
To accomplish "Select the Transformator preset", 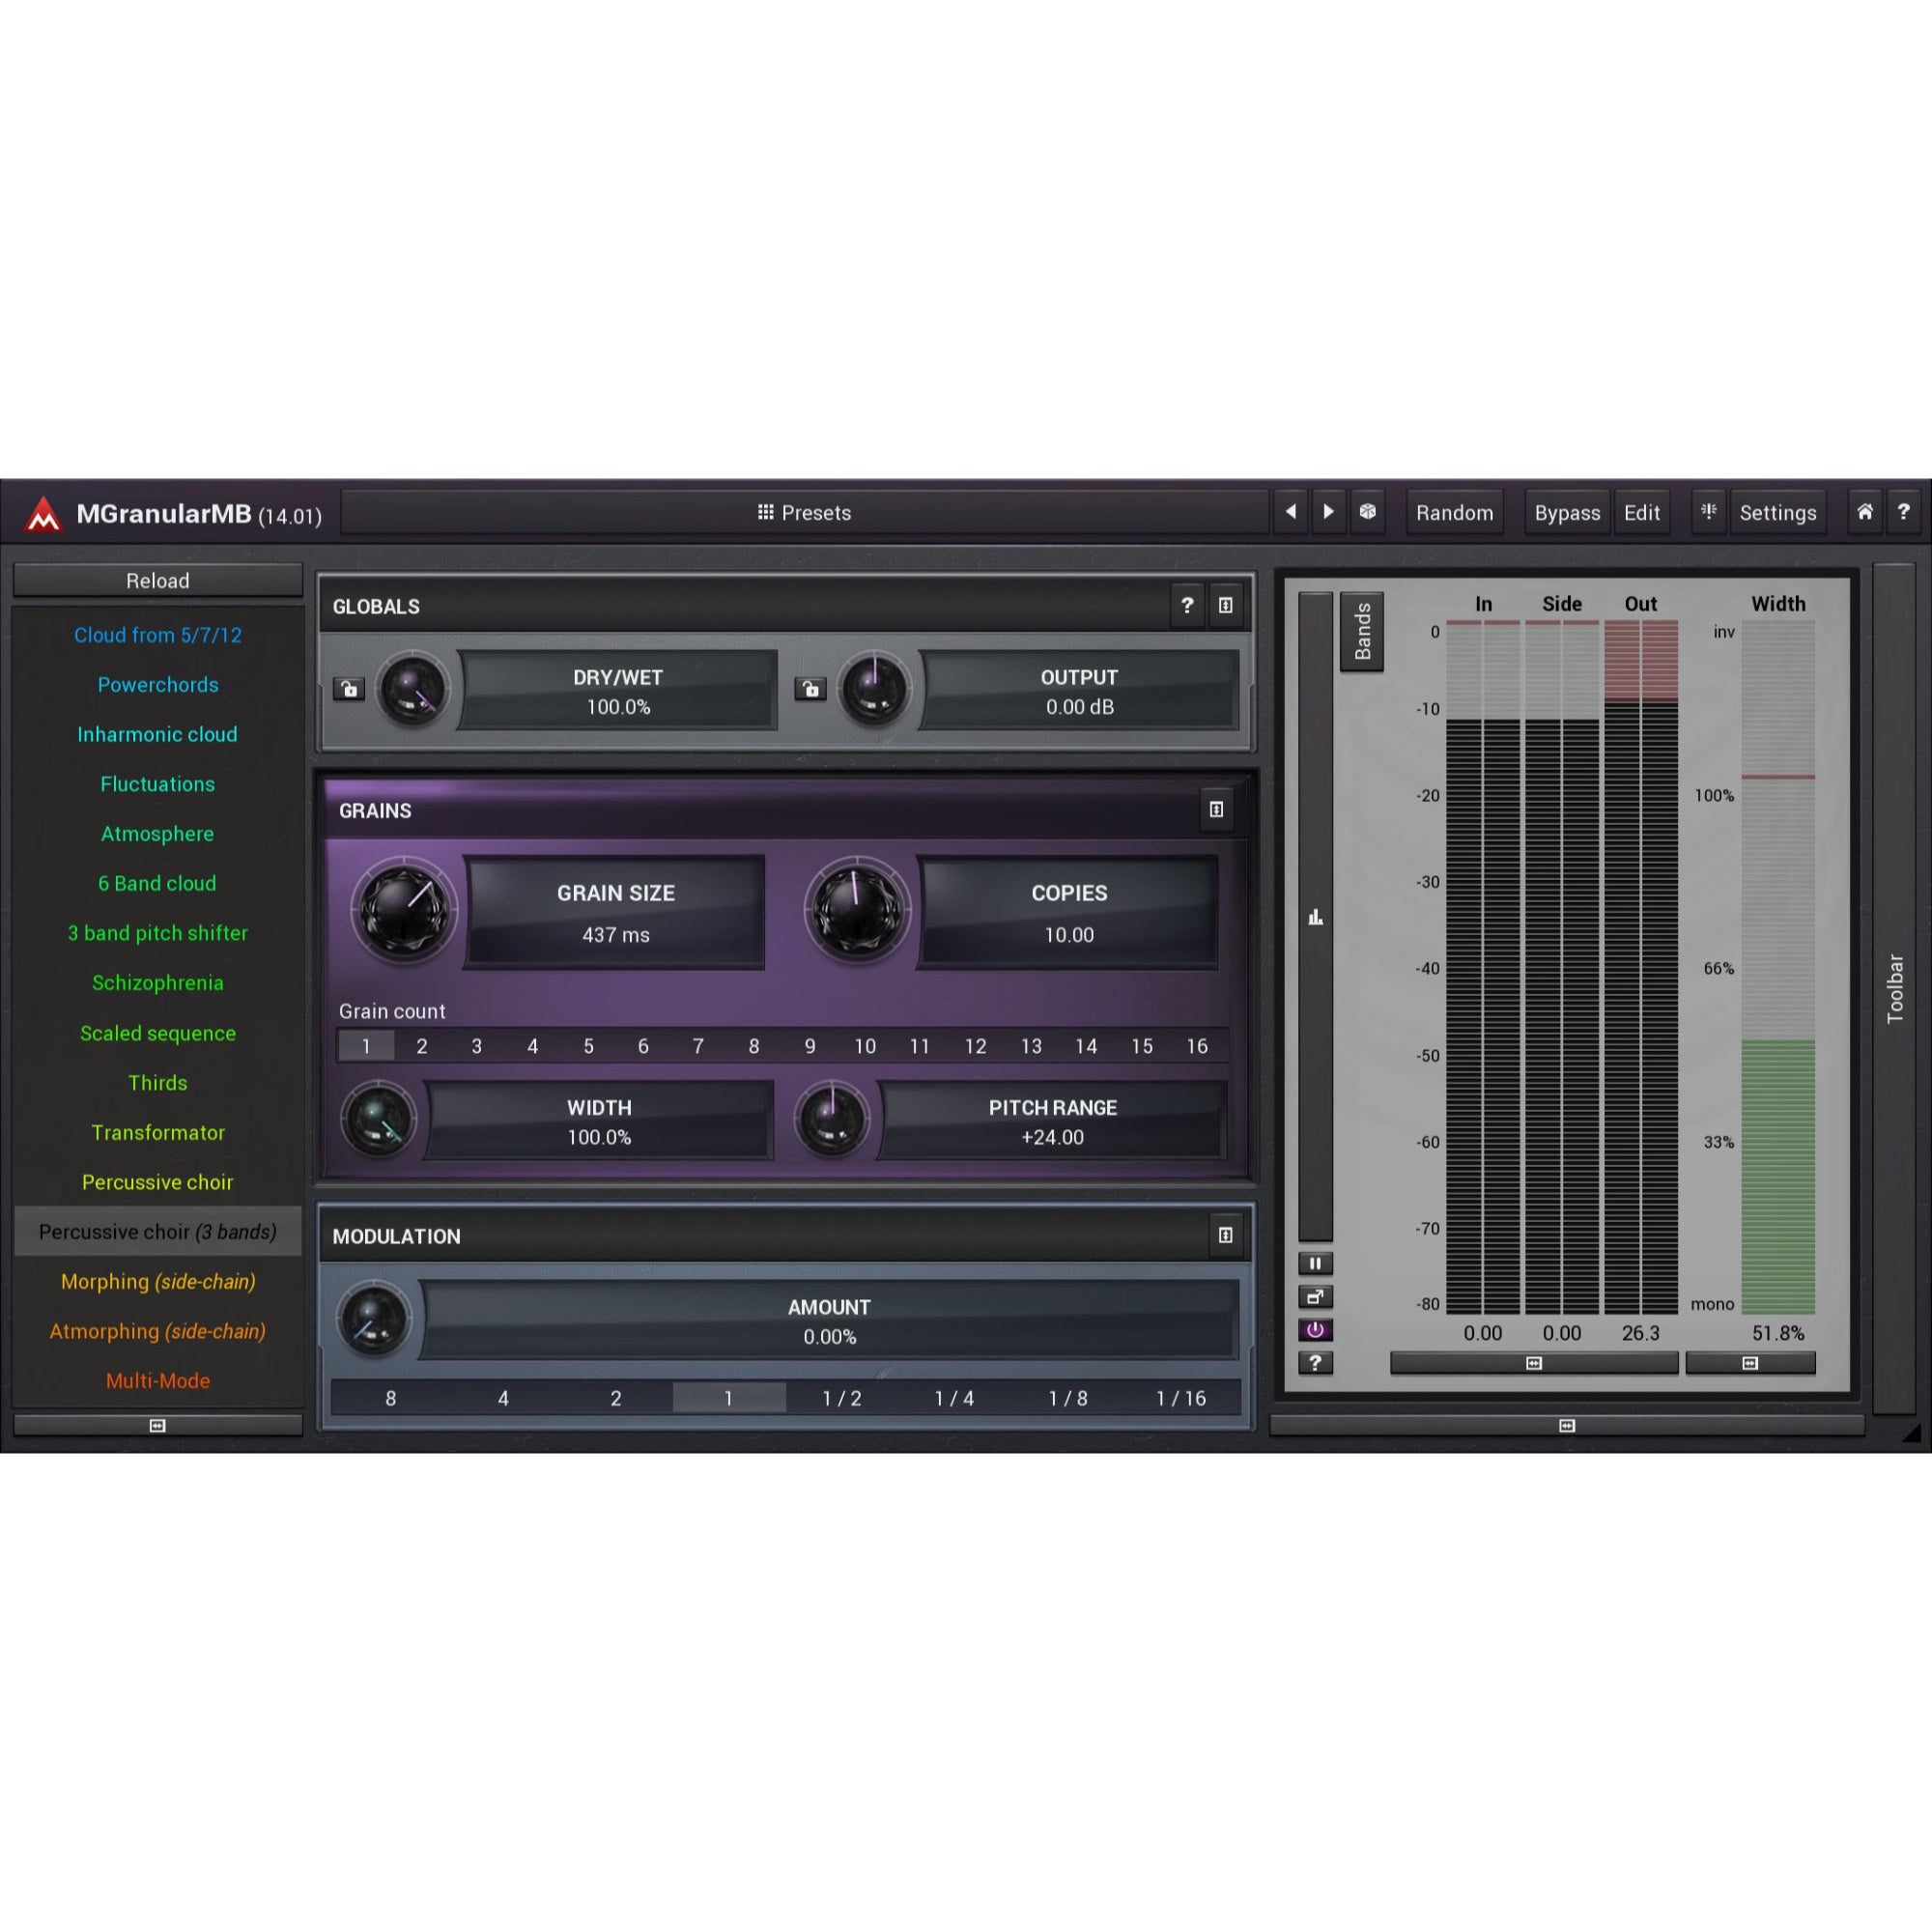I will (x=157, y=1132).
